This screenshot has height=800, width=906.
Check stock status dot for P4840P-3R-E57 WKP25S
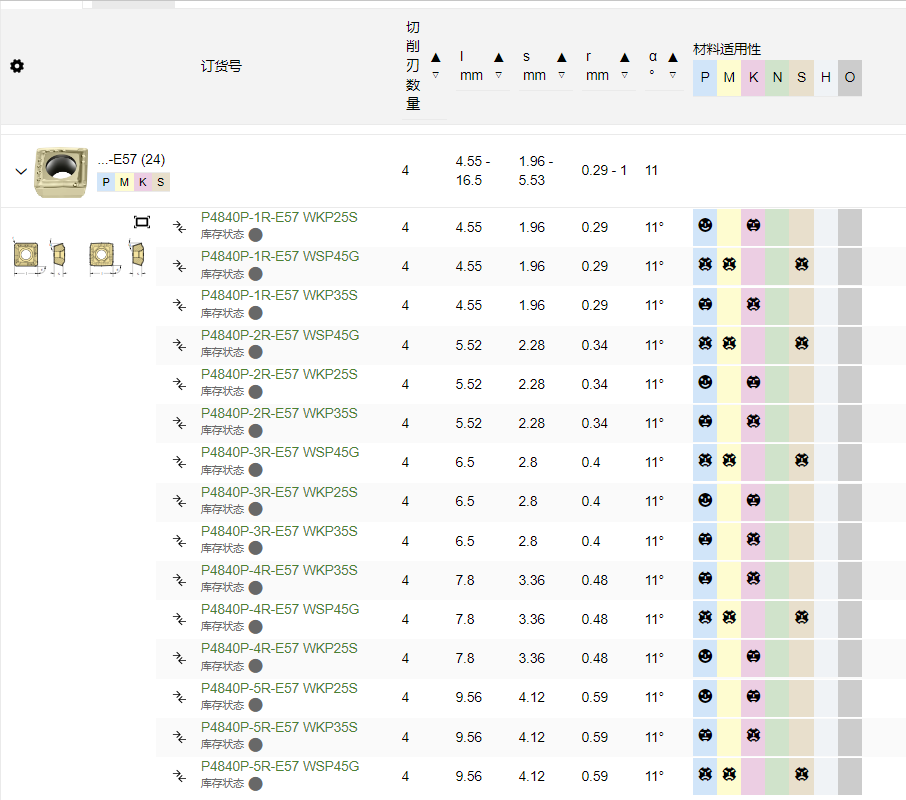coord(256,509)
